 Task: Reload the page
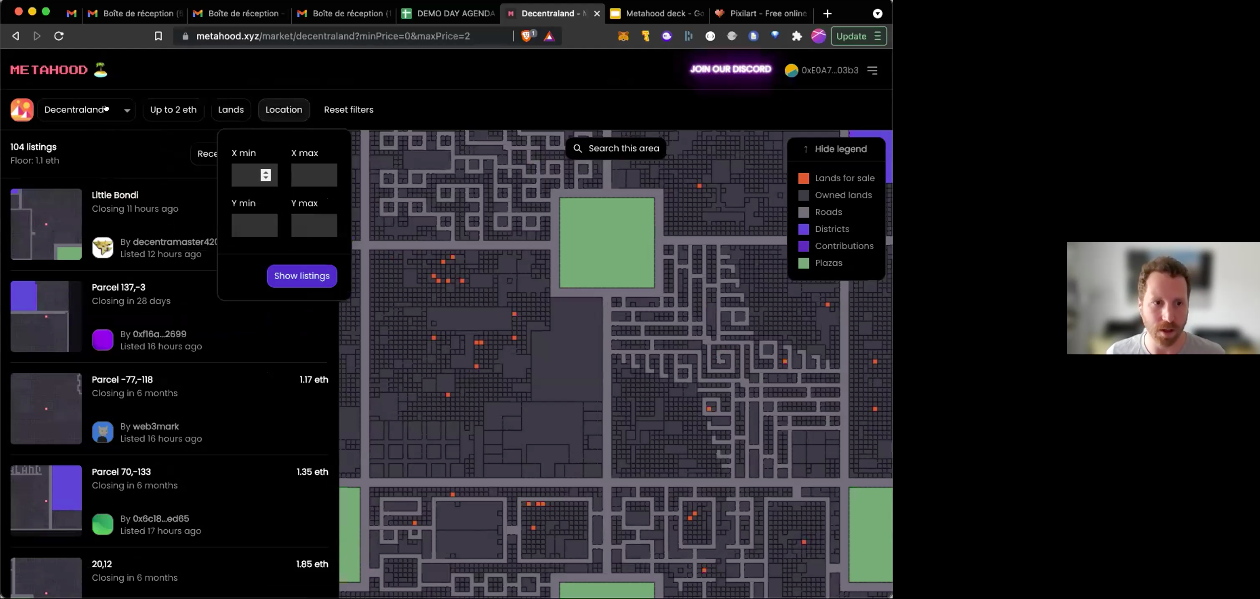pos(59,36)
